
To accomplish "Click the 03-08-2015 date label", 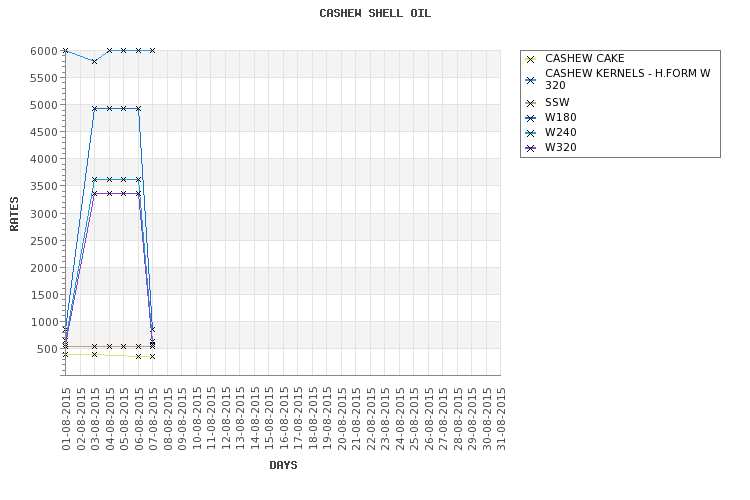I will (x=95, y=419).
